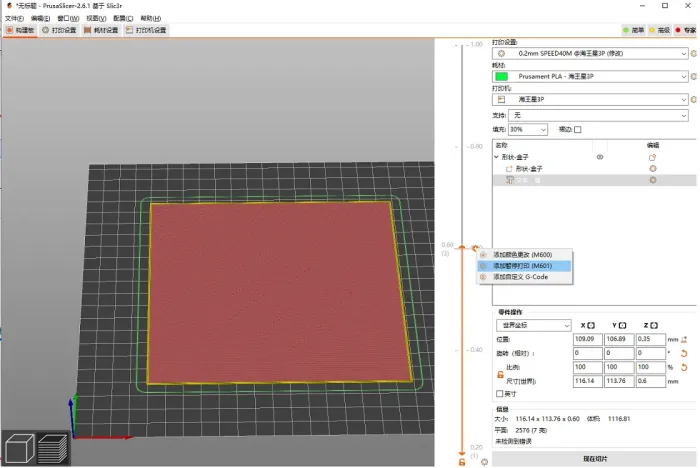Click the lower thumb of the layer slider
The image size is (700, 468).
pos(462,455)
